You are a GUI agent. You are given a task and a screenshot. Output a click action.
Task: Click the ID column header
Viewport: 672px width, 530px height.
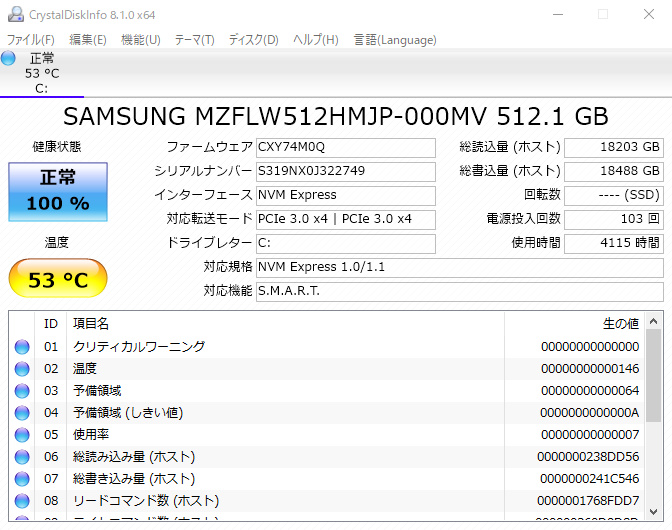51,323
